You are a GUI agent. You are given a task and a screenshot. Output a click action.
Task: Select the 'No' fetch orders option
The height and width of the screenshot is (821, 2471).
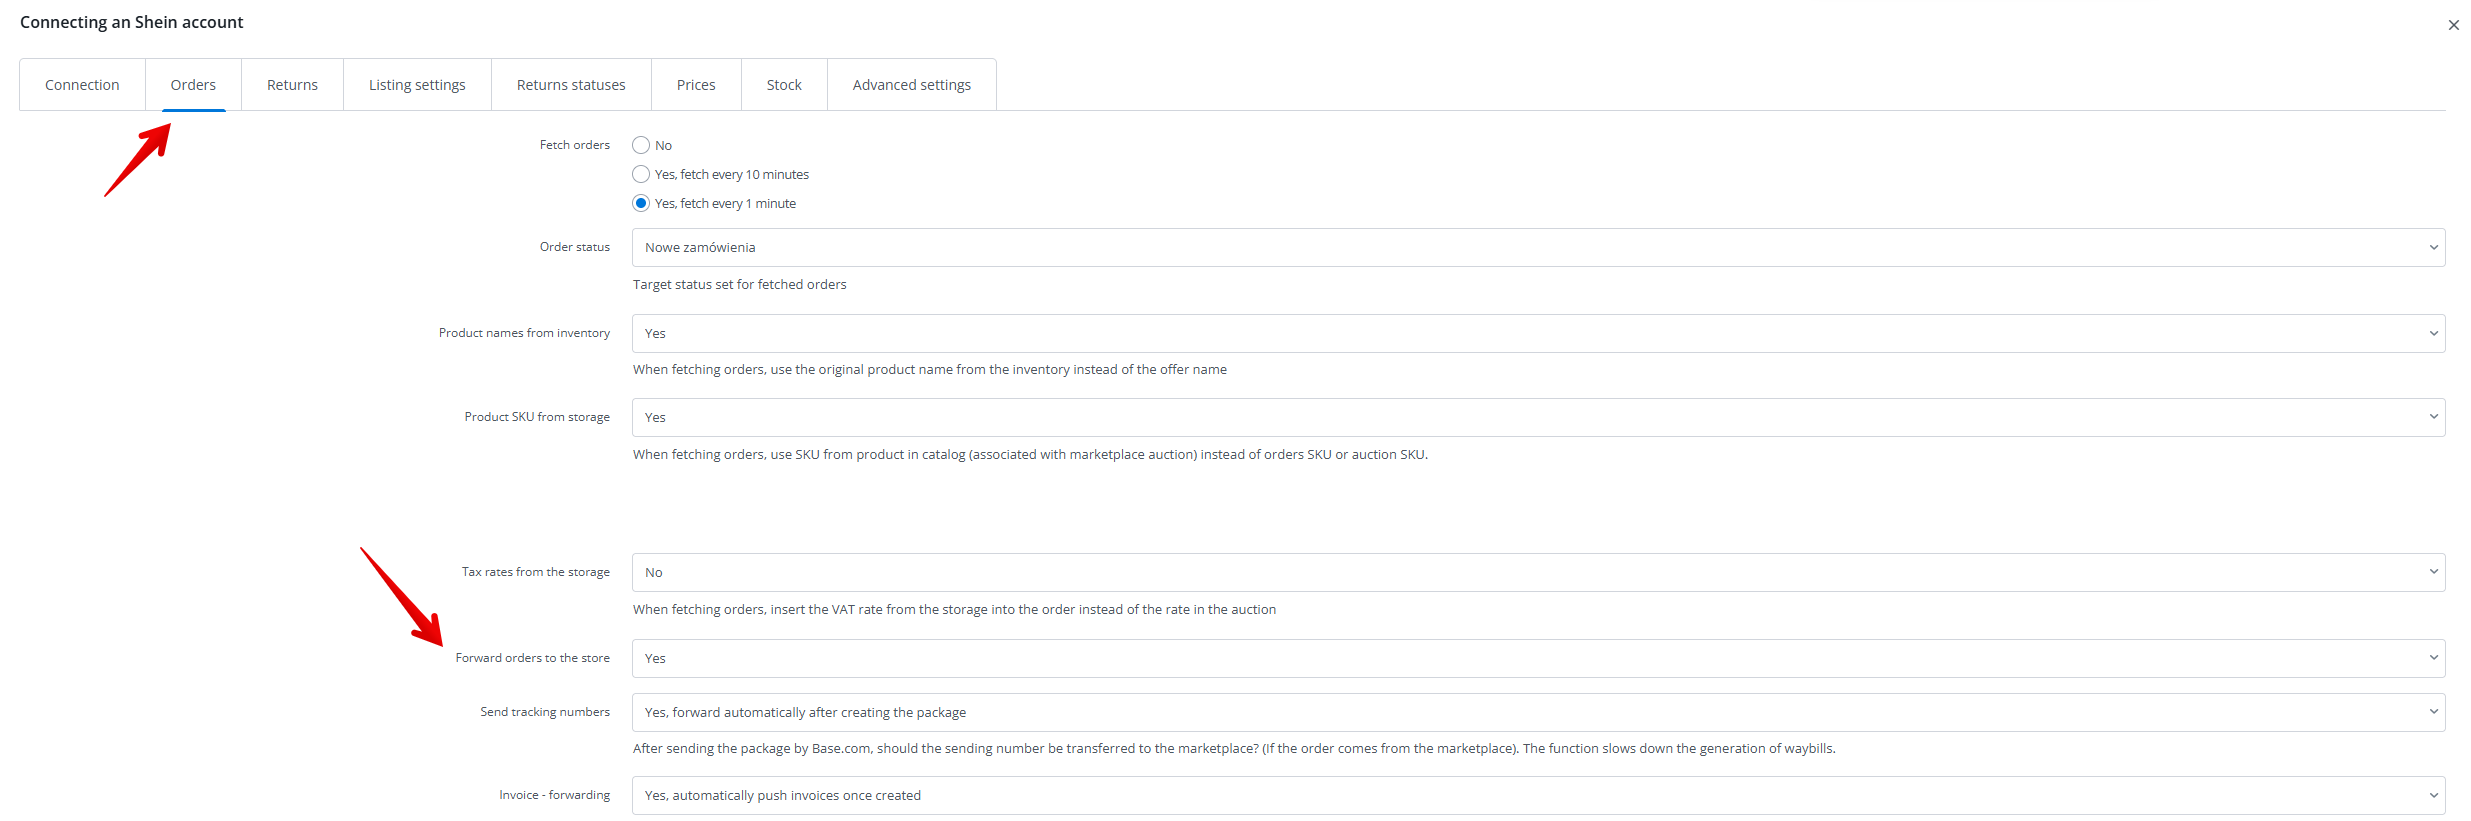click(641, 146)
